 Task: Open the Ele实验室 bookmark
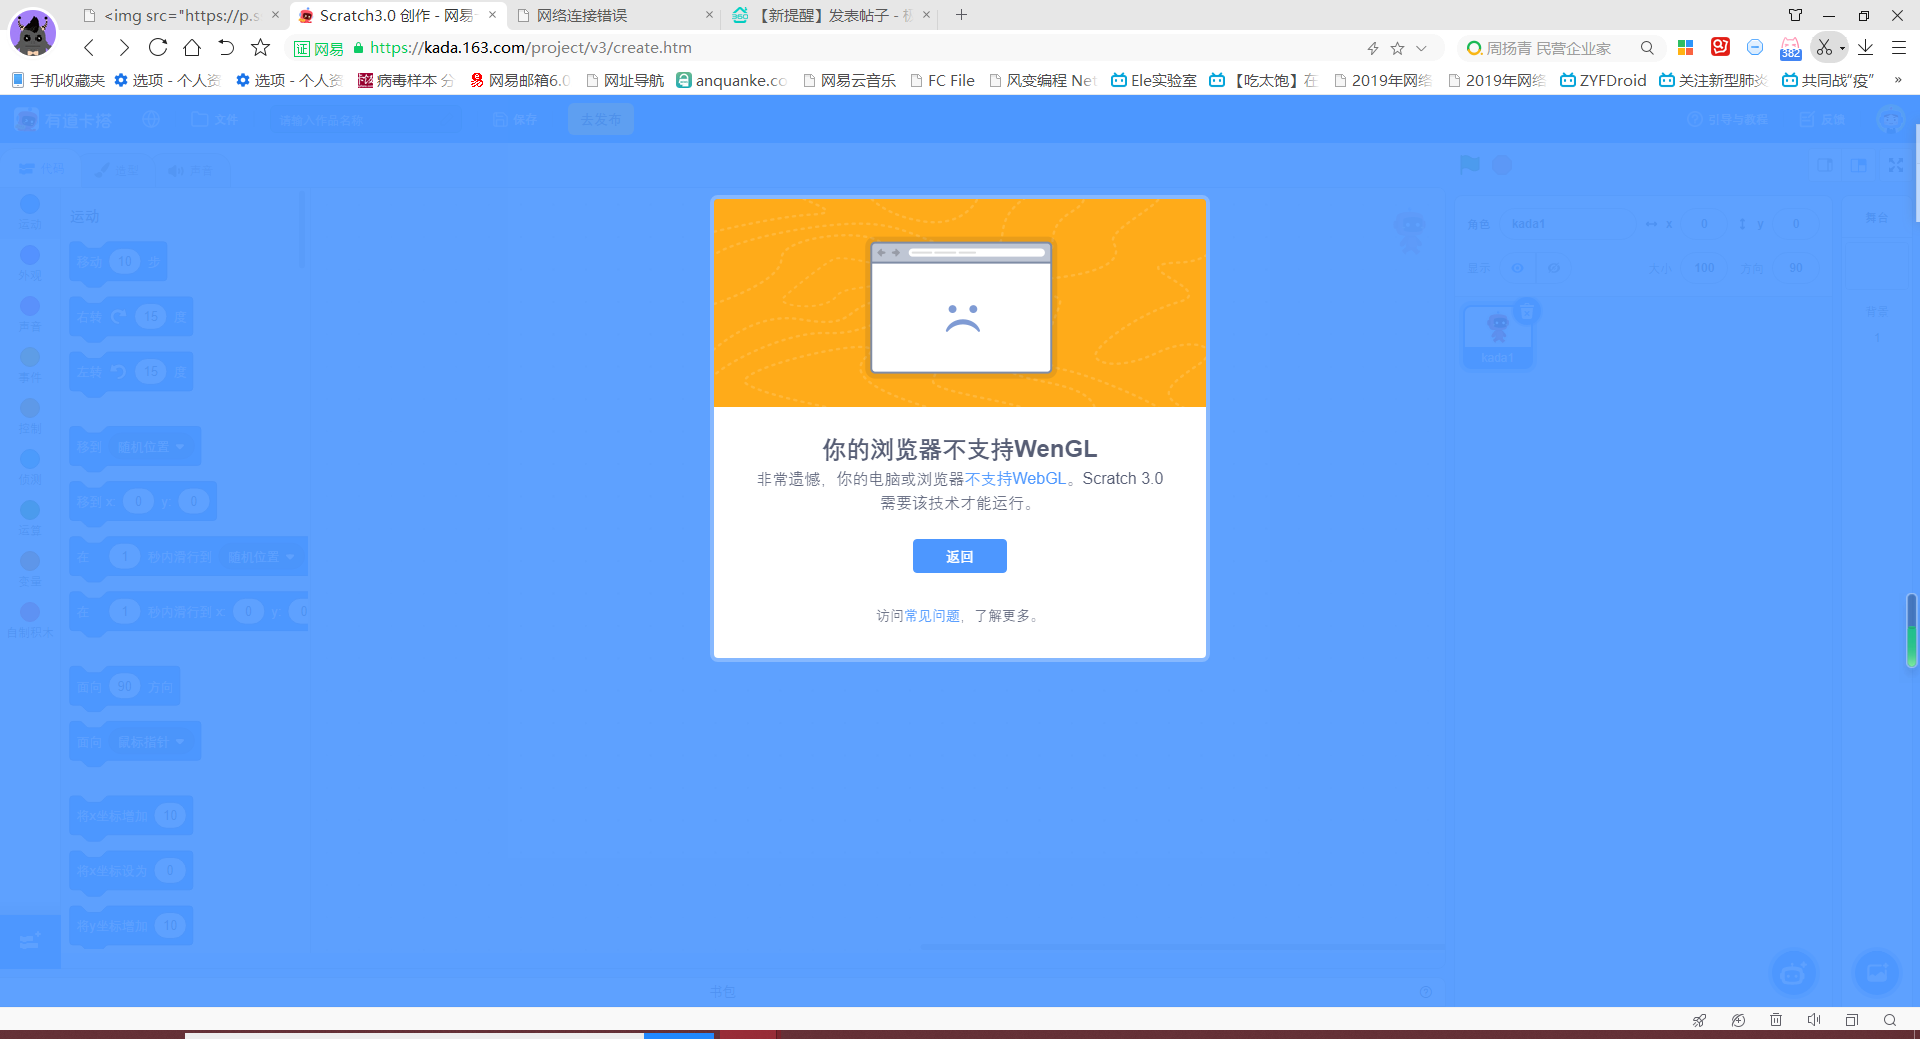coord(1154,80)
